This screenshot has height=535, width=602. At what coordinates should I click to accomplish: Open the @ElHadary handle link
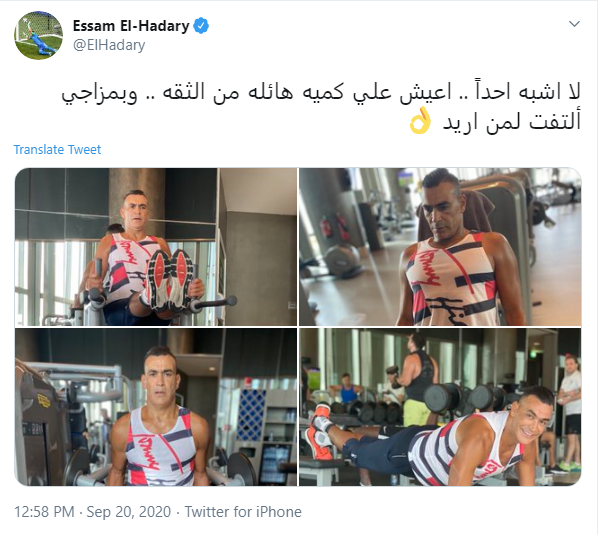click(x=109, y=45)
